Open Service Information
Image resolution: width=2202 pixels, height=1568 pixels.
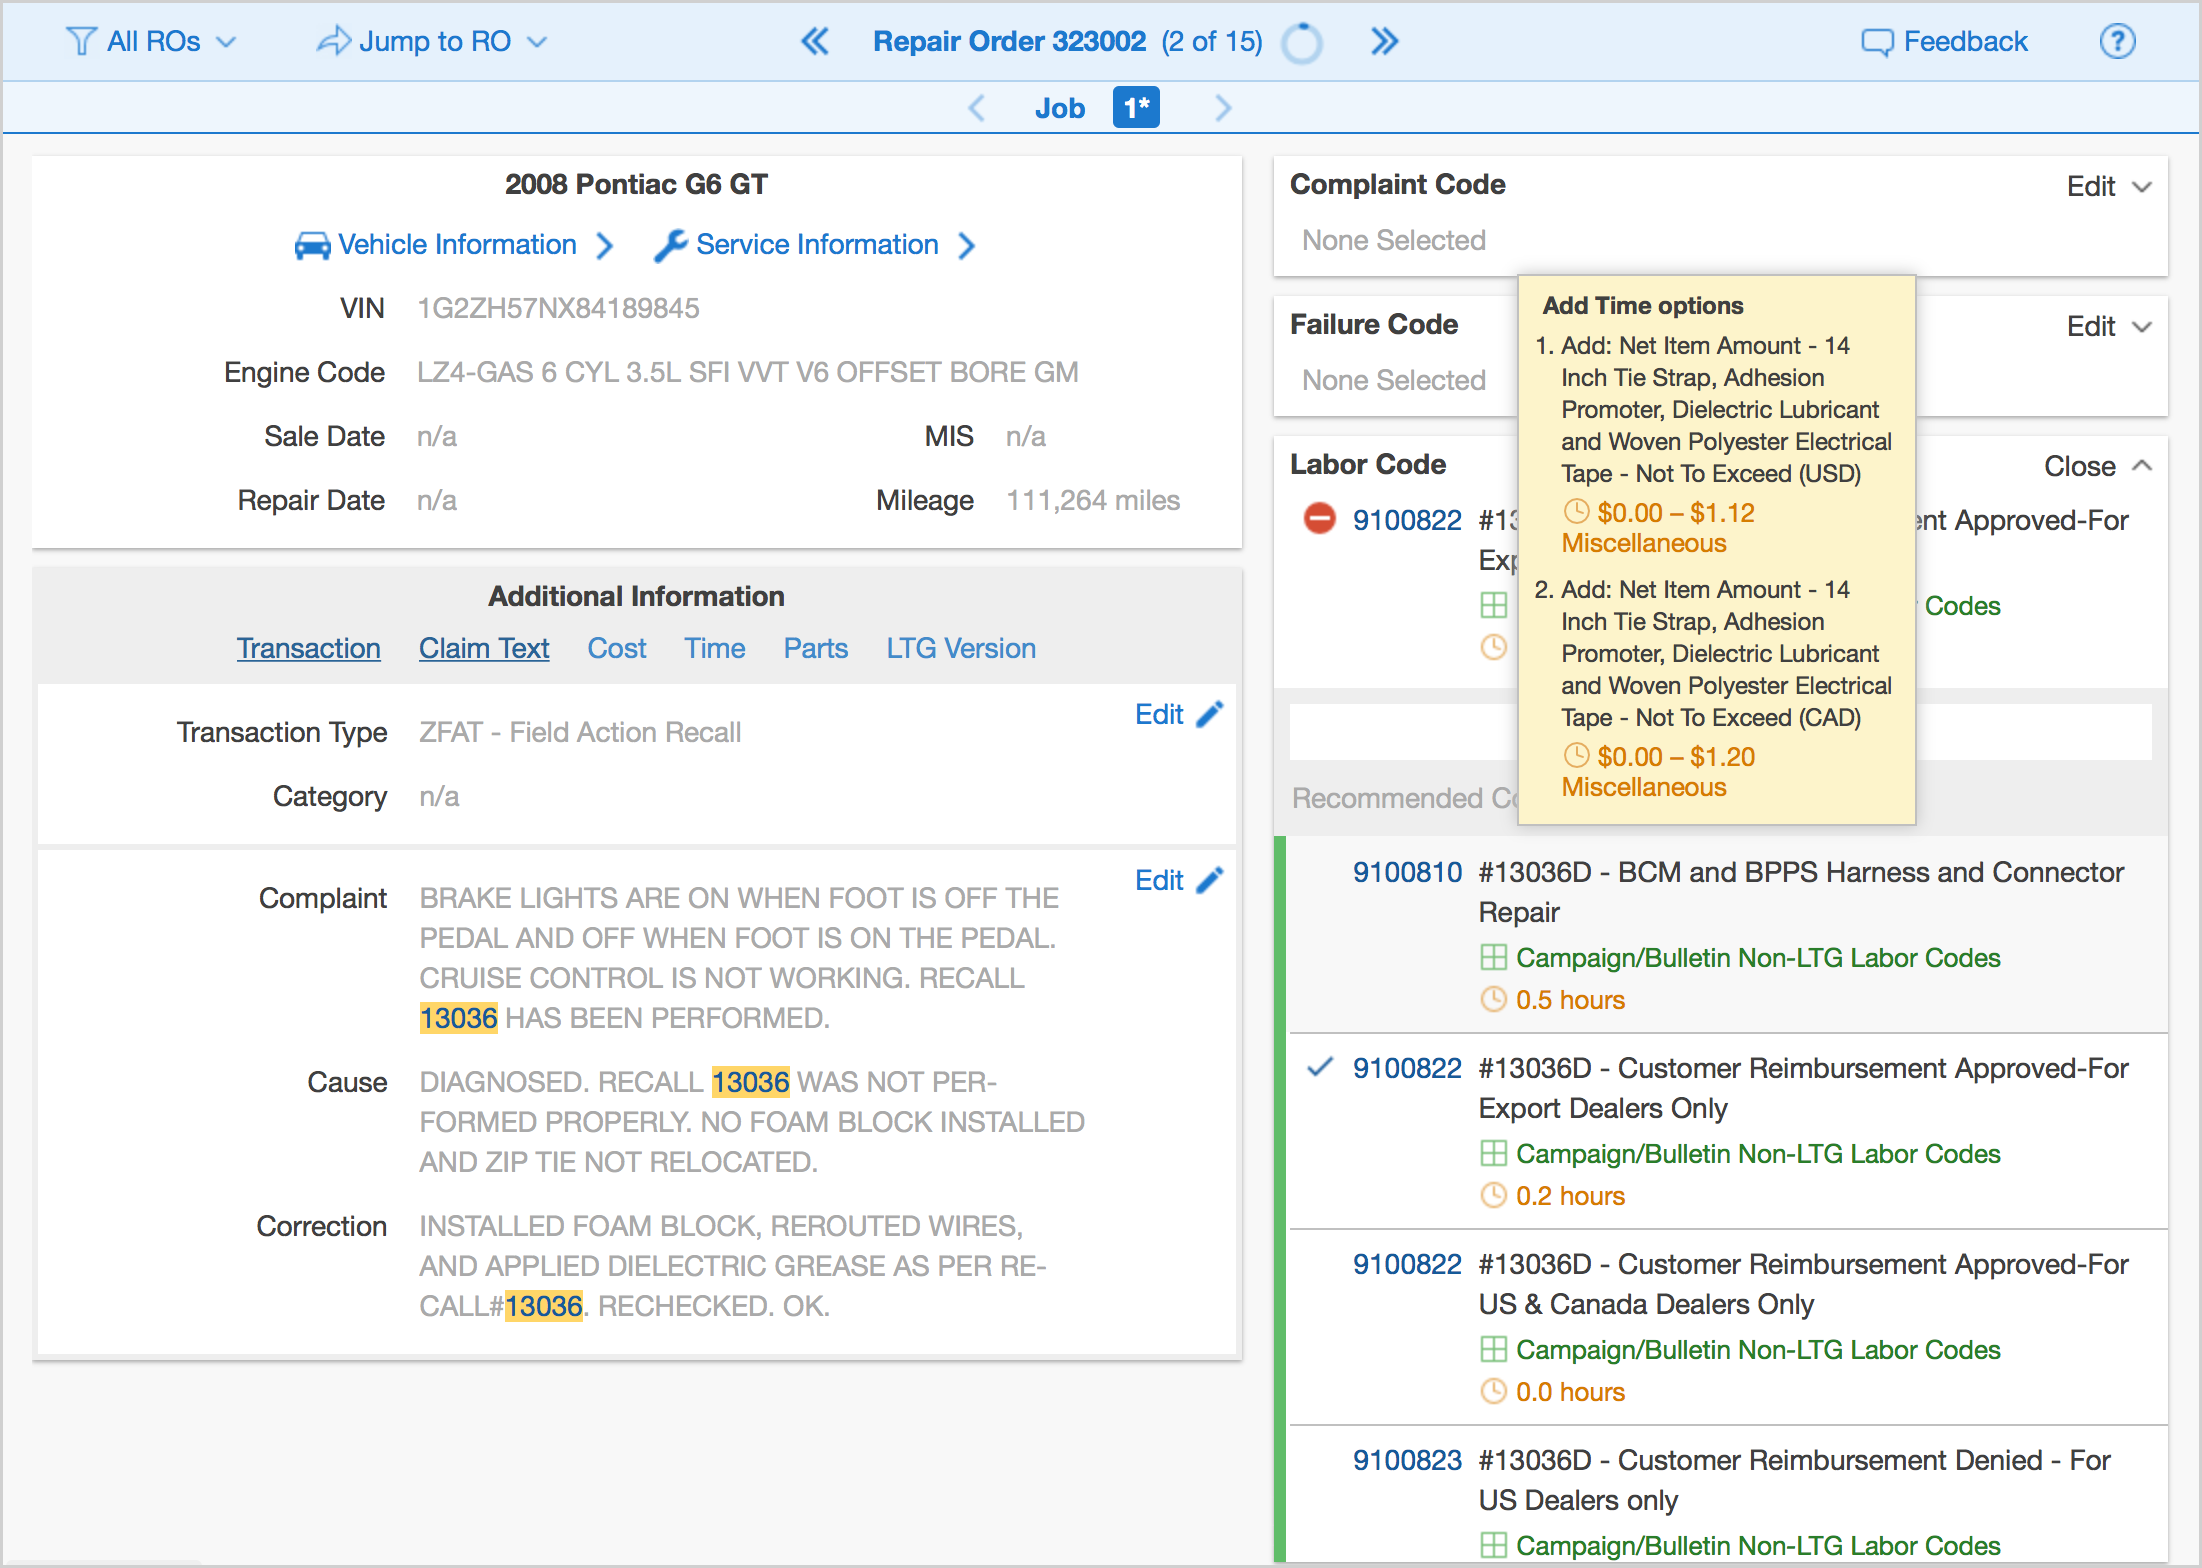(817, 244)
